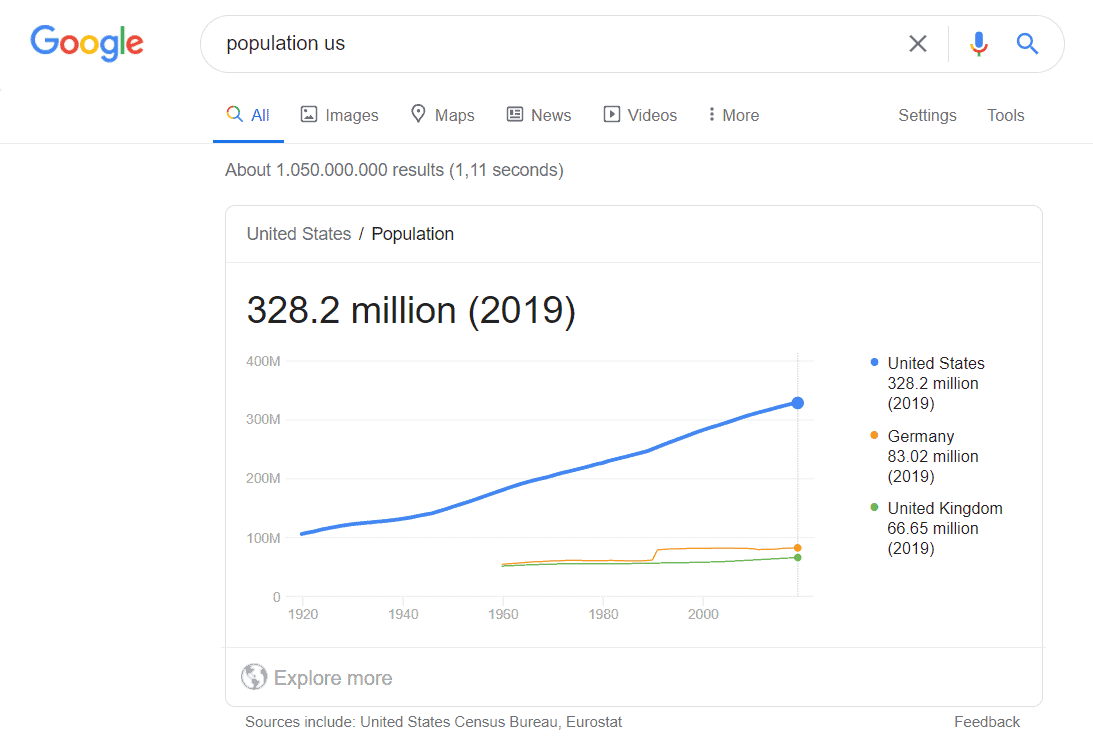Screen dimensions: 1093x744
Task: Open News search via its newspaper icon
Action: 514,114
